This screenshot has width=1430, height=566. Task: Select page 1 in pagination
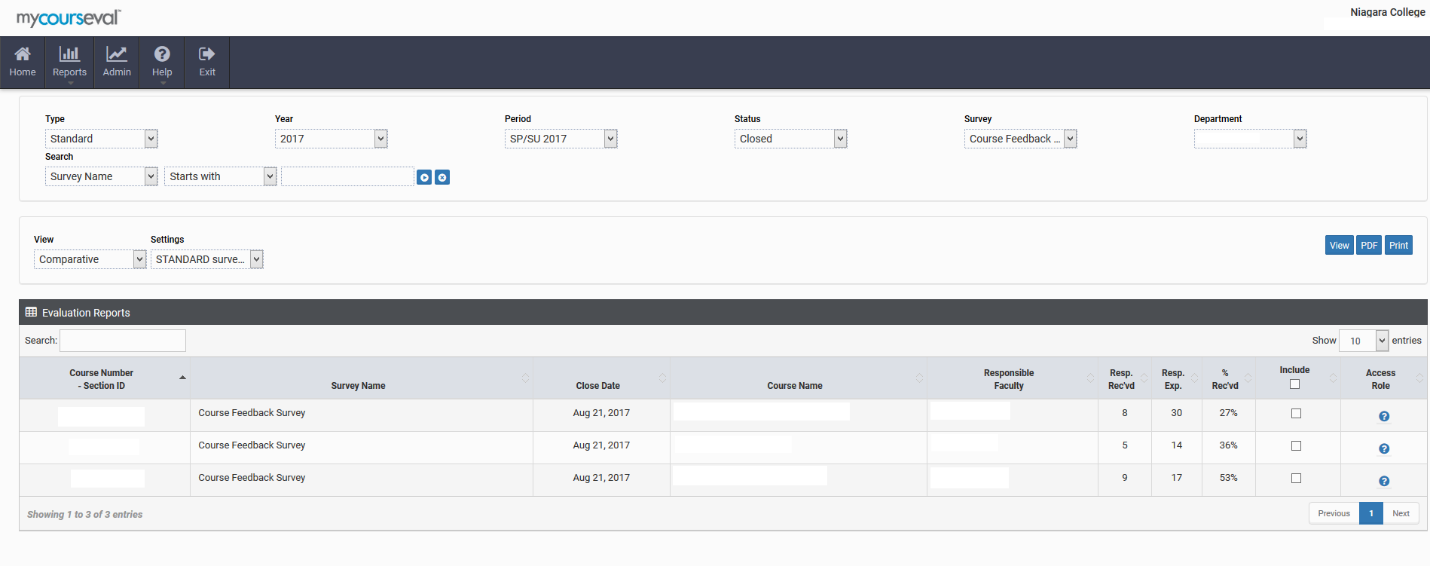1371,513
